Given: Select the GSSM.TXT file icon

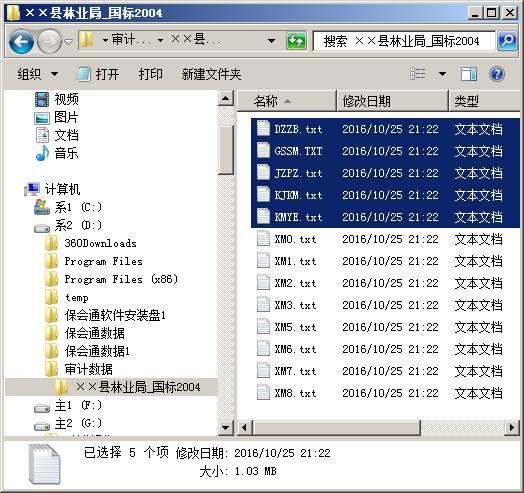Looking at the screenshot, I should (263, 150).
